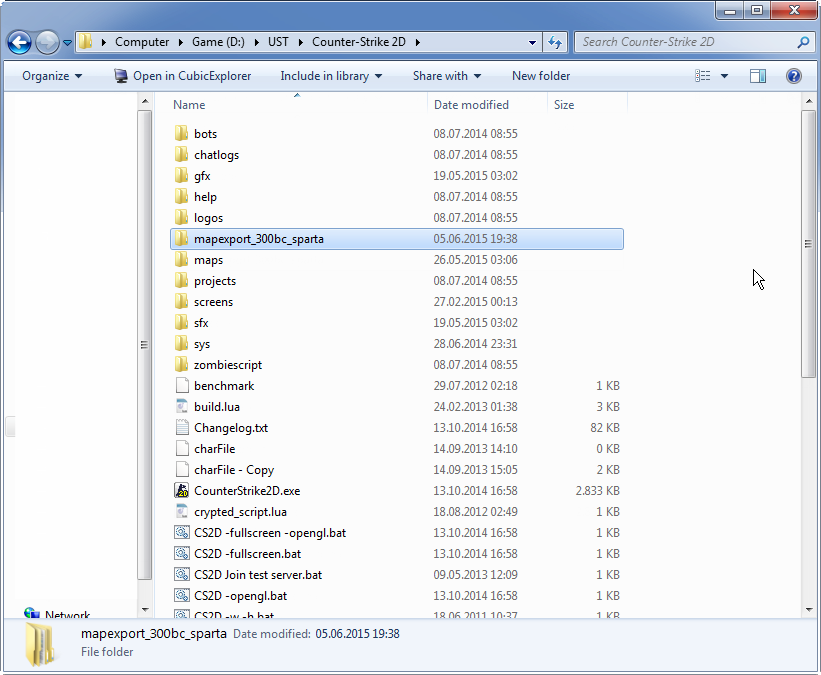Select the projects folder icon
The width and height of the screenshot is (821, 675).
181,281
